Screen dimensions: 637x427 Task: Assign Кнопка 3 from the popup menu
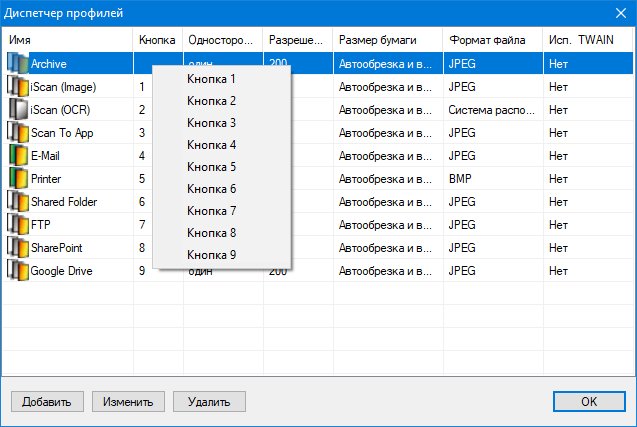pyautogui.click(x=211, y=123)
